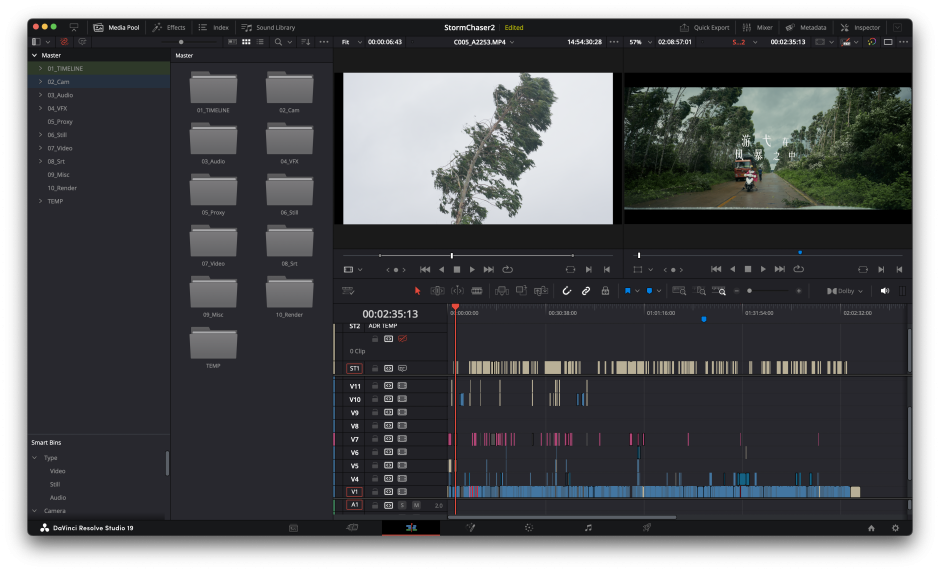Toggle lock on track V11
Viewport: 940px width, 572px height.
coord(375,386)
